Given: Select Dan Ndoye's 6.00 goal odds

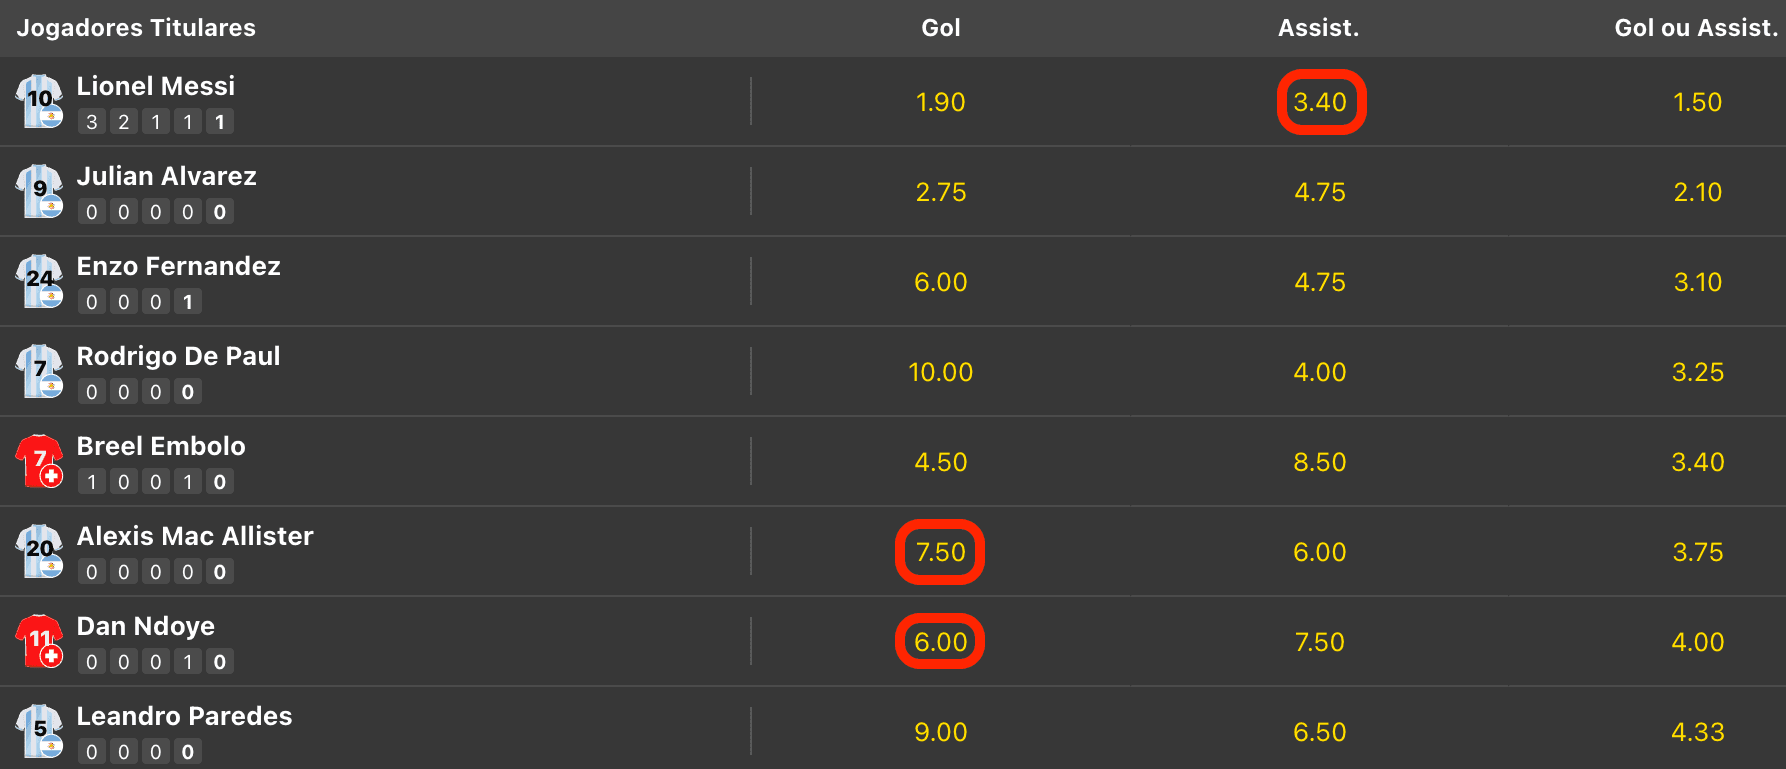Looking at the screenshot, I should pos(940,642).
